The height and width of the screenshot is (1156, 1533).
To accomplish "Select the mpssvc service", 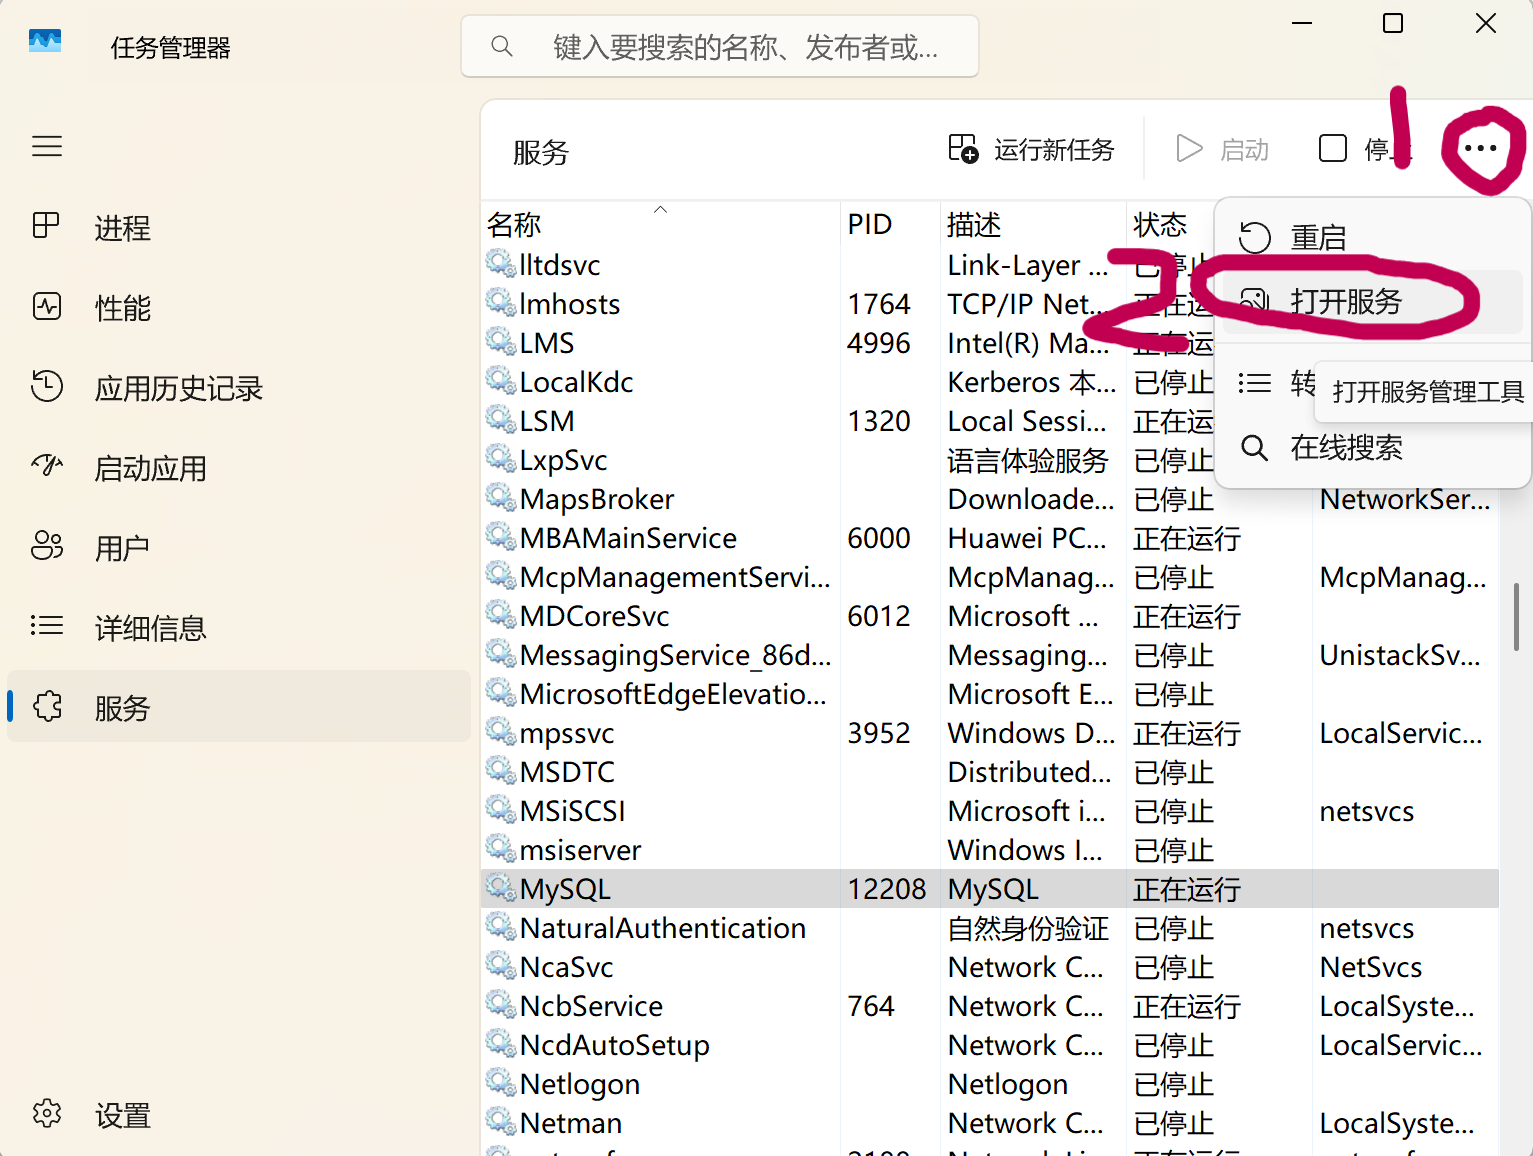I will coord(990,733).
